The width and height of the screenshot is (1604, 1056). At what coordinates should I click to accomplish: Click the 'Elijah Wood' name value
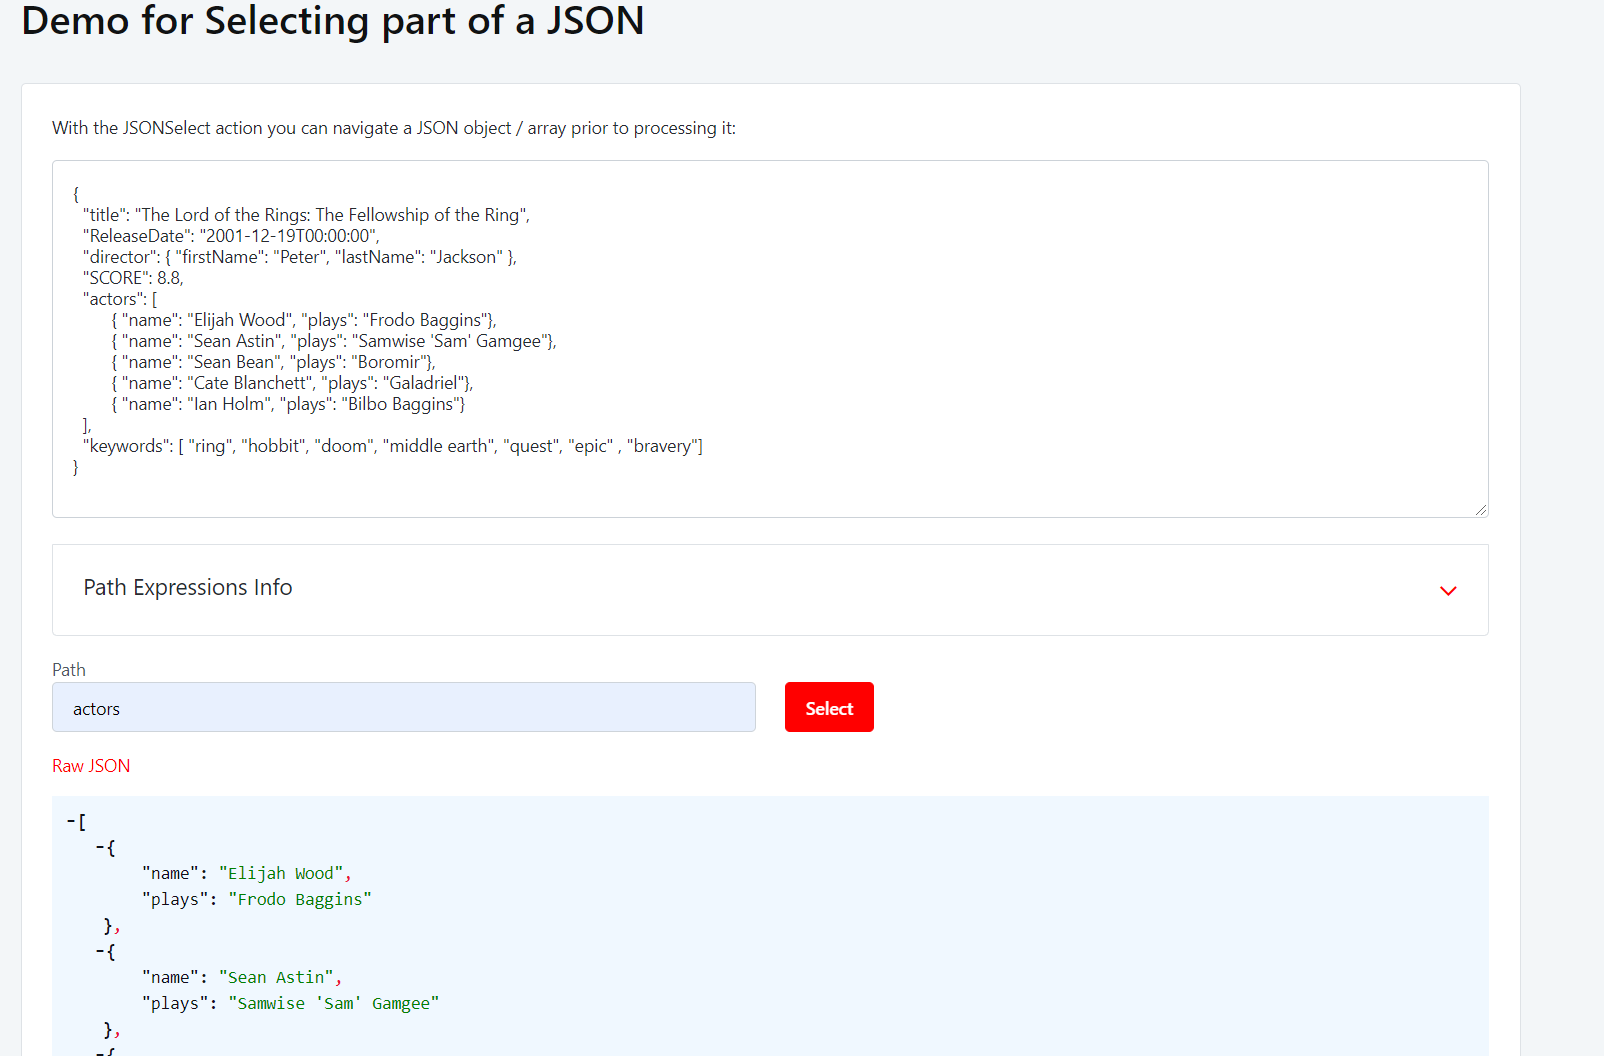point(284,873)
